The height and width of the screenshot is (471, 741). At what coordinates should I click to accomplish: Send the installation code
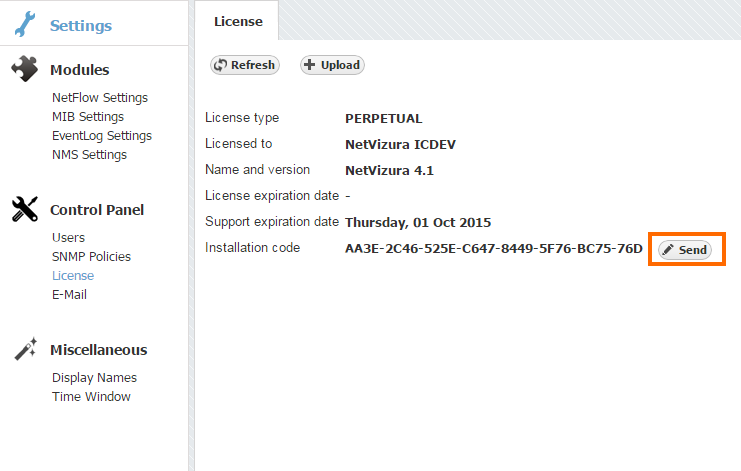[685, 250]
